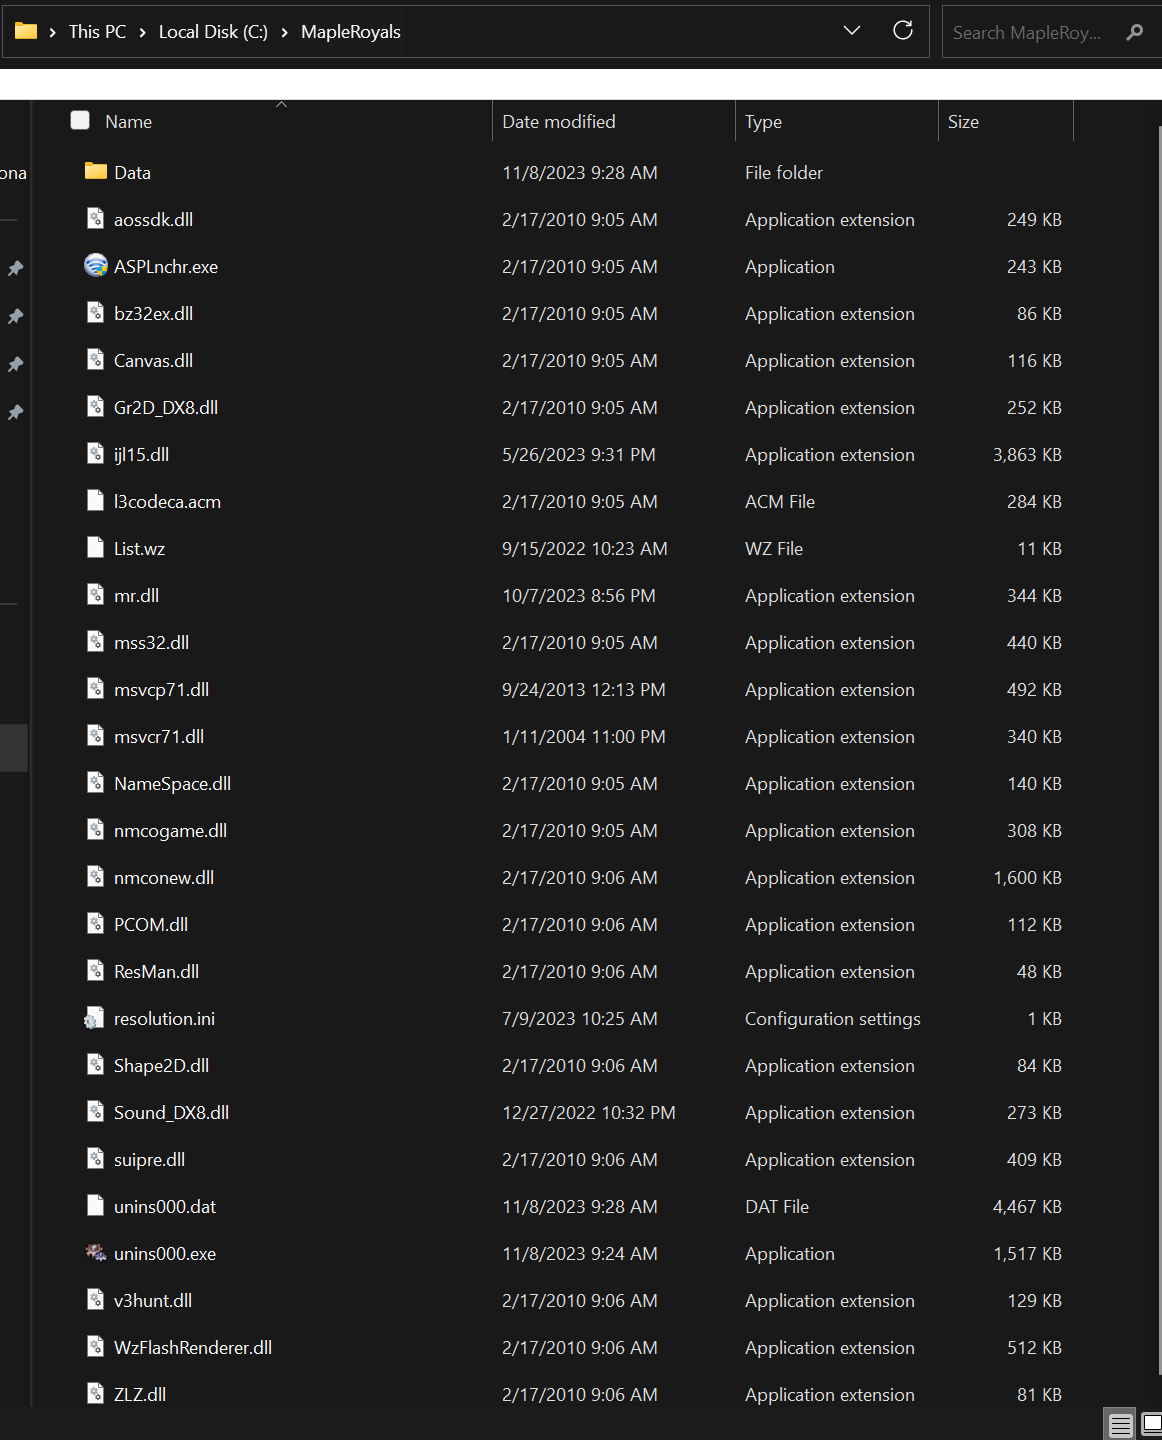1162x1440 pixels.
Task: Click the ResMan.dll file icon
Action: point(96,971)
